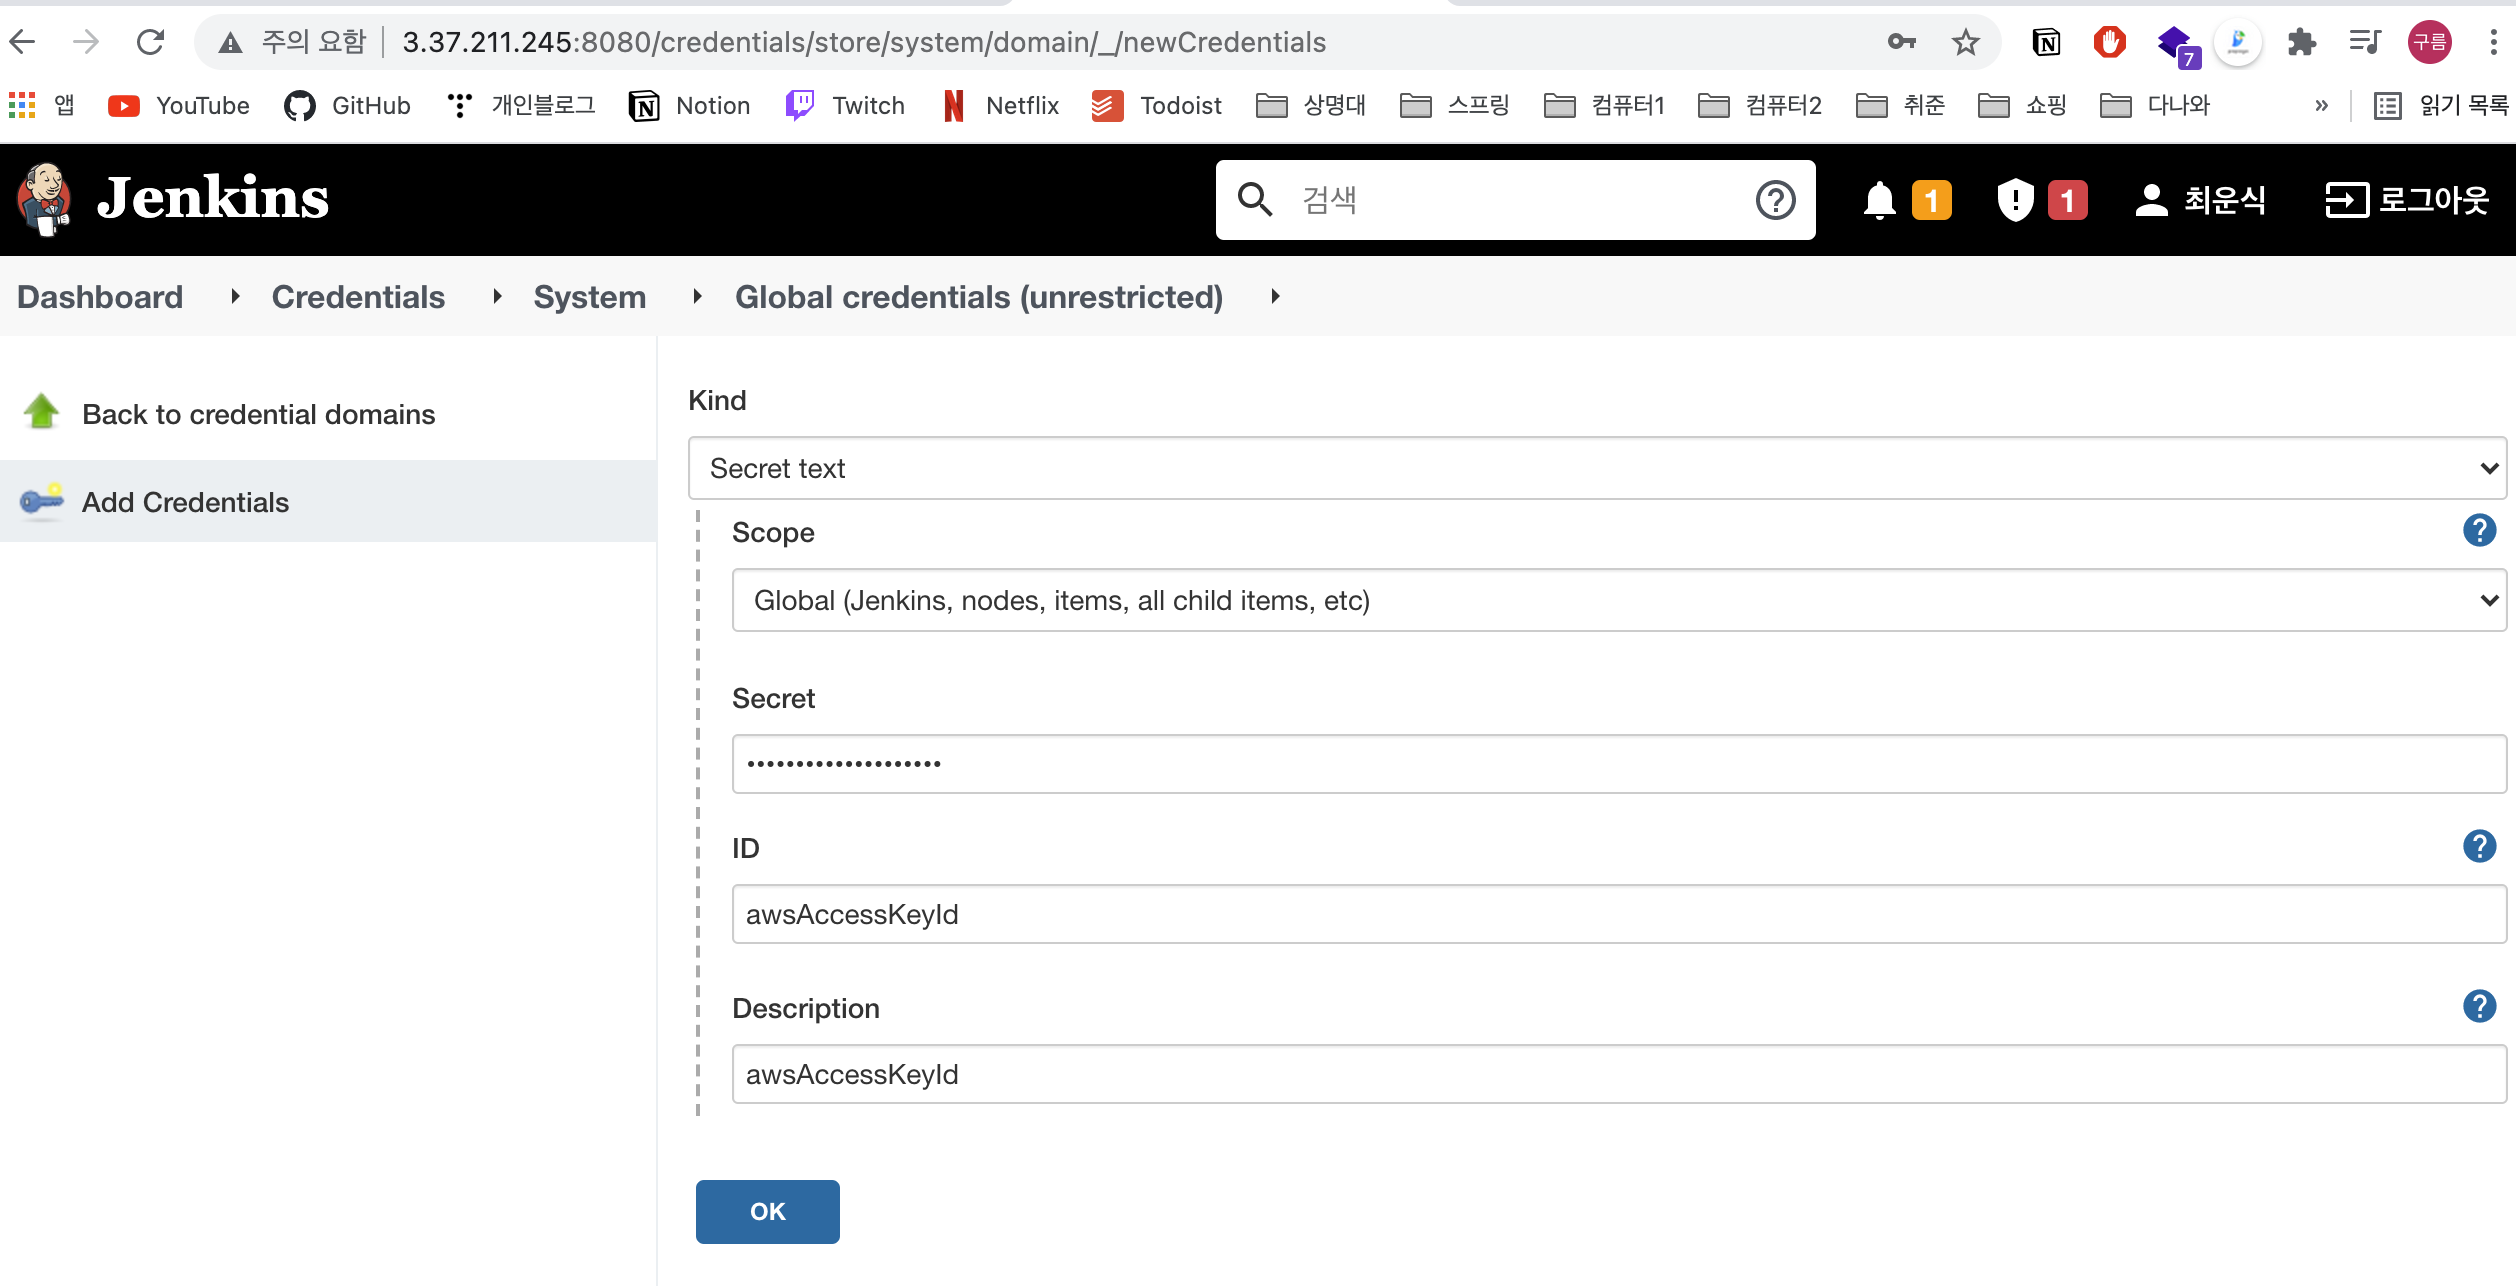The width and height of the screenshot is (2516, 1286).
Task: Go Back to credential domains
Action: point(258,414)
